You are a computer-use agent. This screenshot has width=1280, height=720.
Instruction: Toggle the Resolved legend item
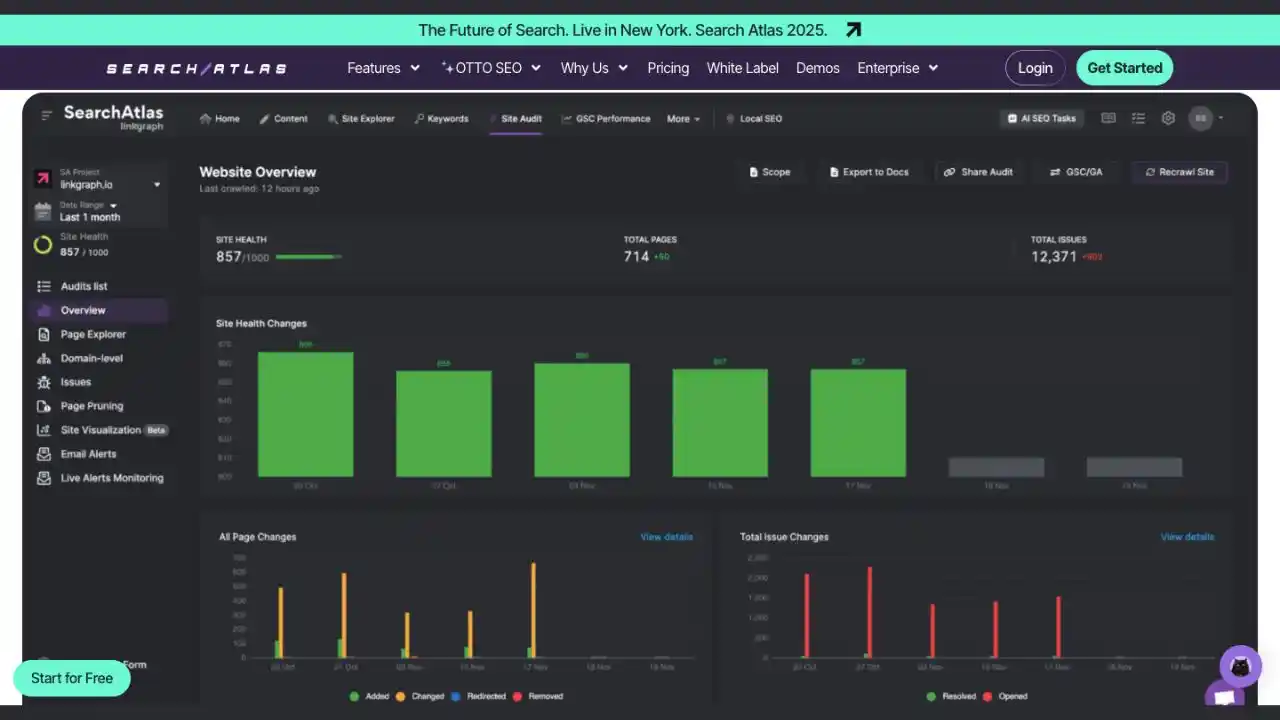tap(951, 696)
